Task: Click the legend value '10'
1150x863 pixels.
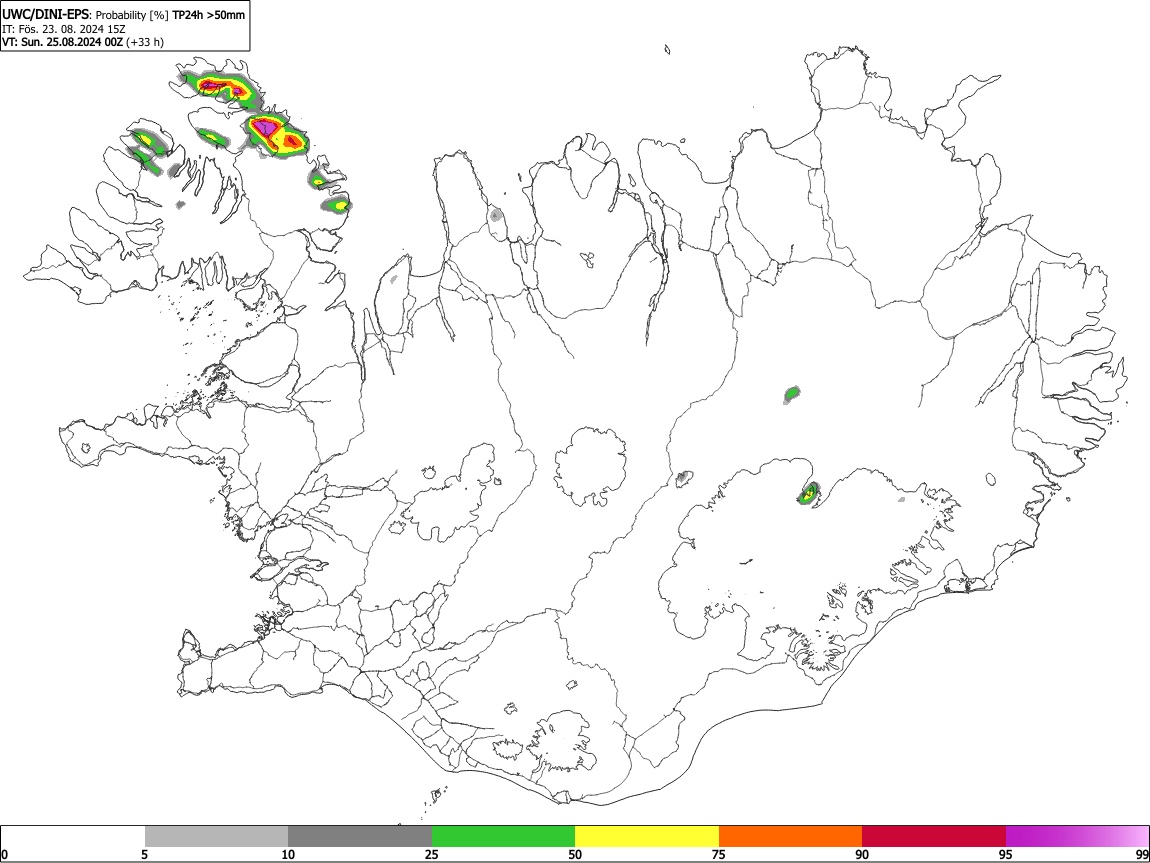Action: click(288, 854)
